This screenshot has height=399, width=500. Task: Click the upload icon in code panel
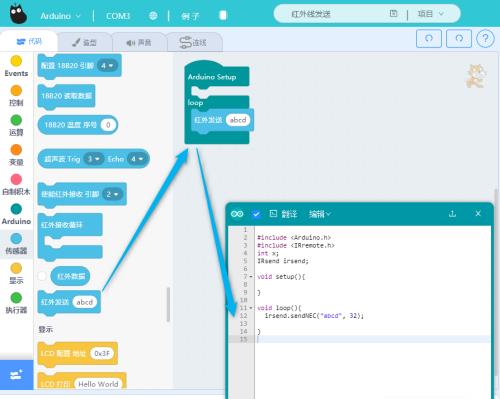point(452,214)
